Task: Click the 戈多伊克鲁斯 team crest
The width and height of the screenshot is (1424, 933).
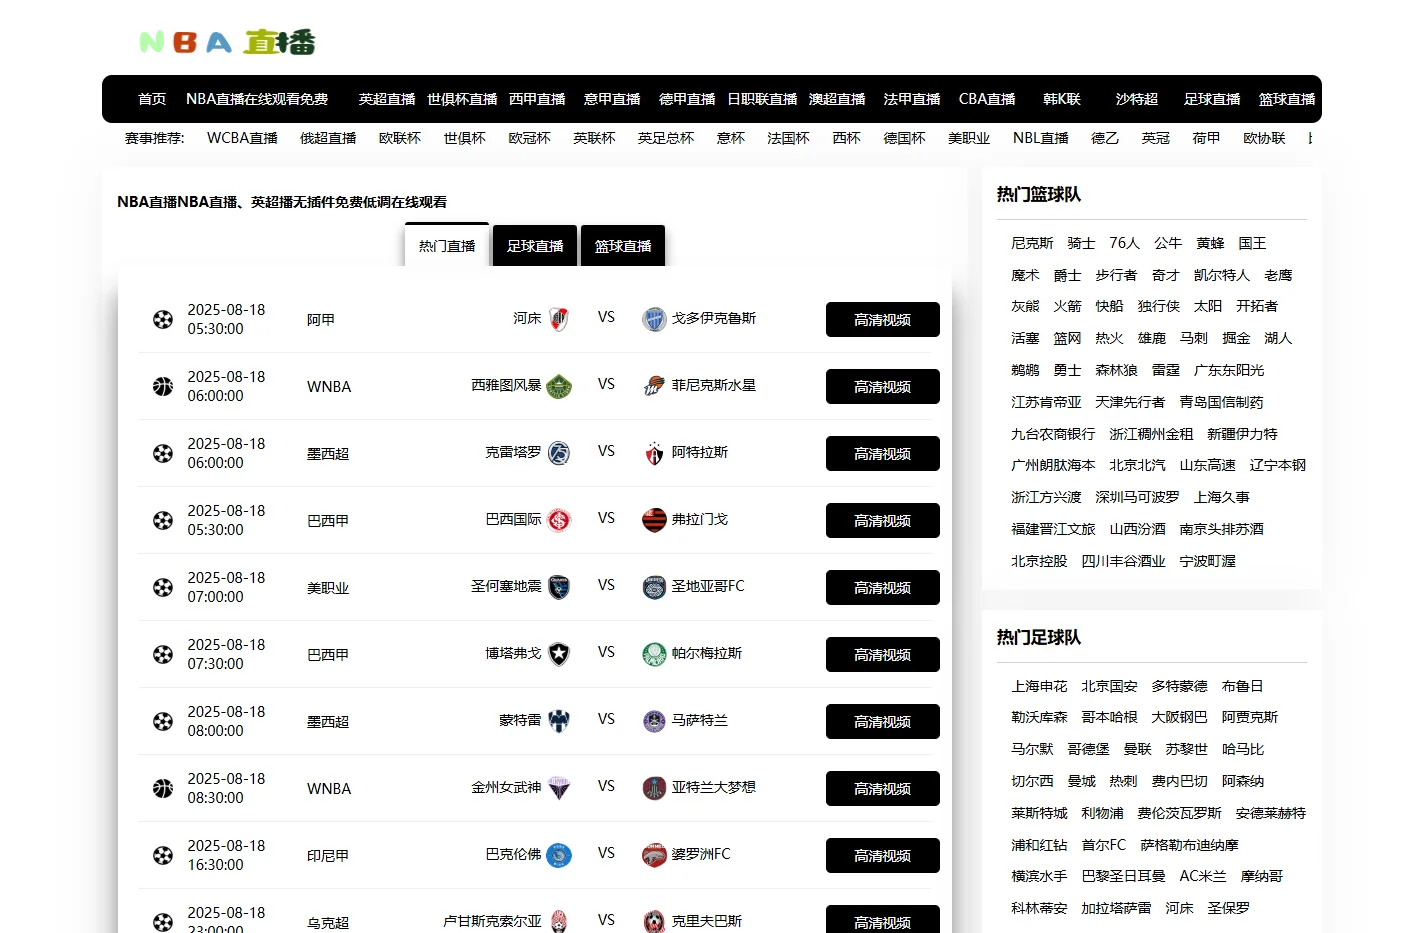Action: pyautogui.click(x=654, y=319)
